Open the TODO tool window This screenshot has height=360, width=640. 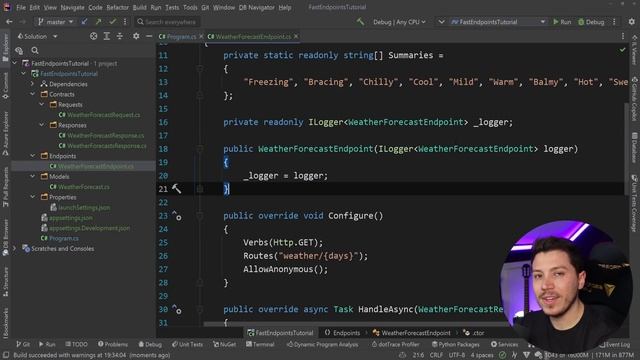[76, 344]
